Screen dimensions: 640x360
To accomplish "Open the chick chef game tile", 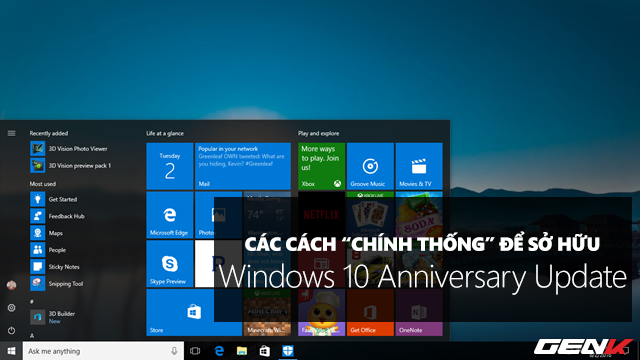I will tap(321, 313).
